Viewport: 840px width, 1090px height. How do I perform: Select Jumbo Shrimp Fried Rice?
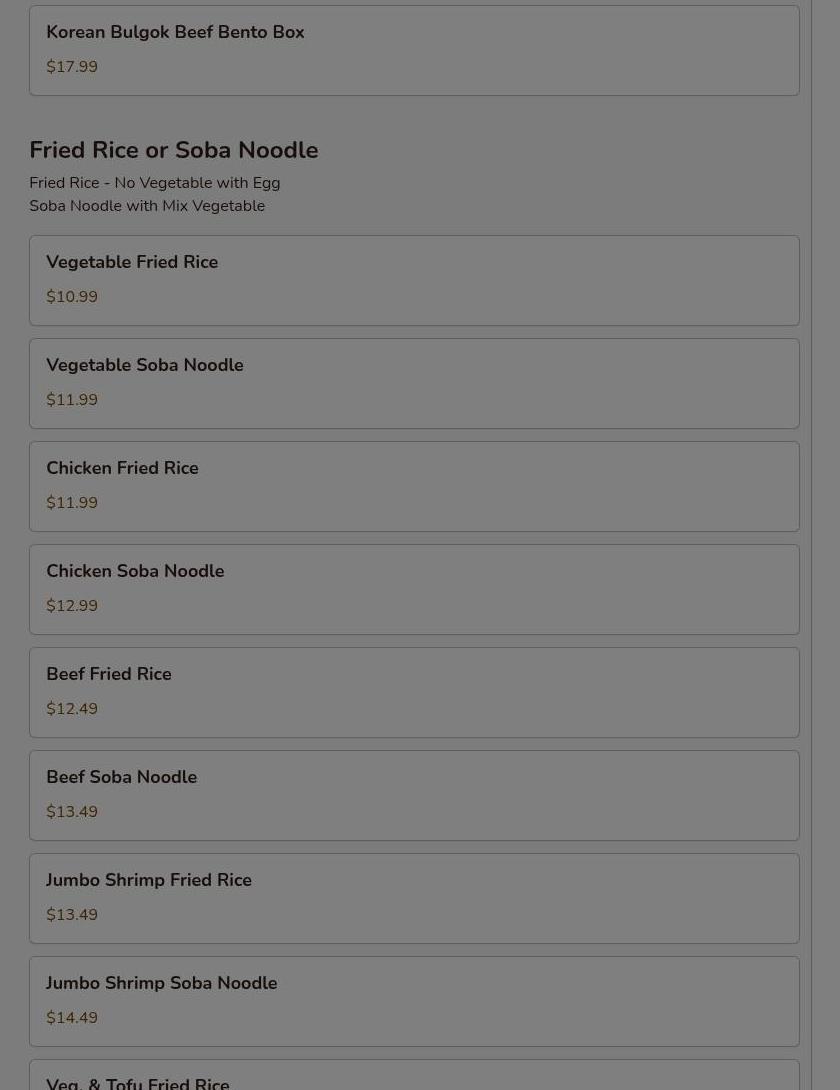pyautogui.click(x=414, y=897)
